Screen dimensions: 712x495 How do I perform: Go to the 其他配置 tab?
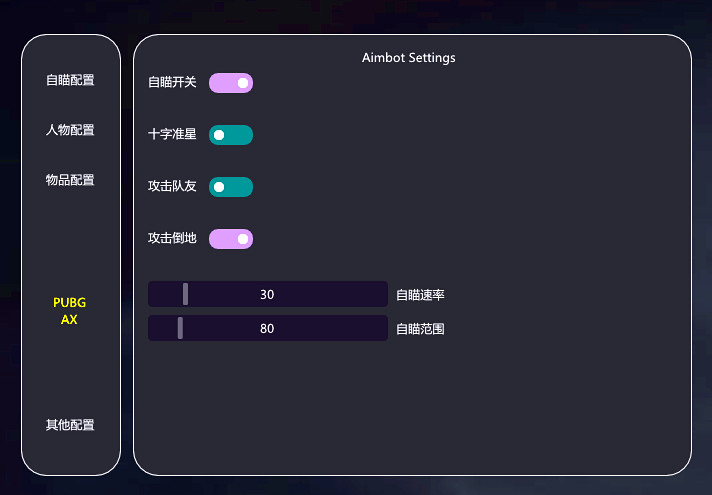pos(70,425)
